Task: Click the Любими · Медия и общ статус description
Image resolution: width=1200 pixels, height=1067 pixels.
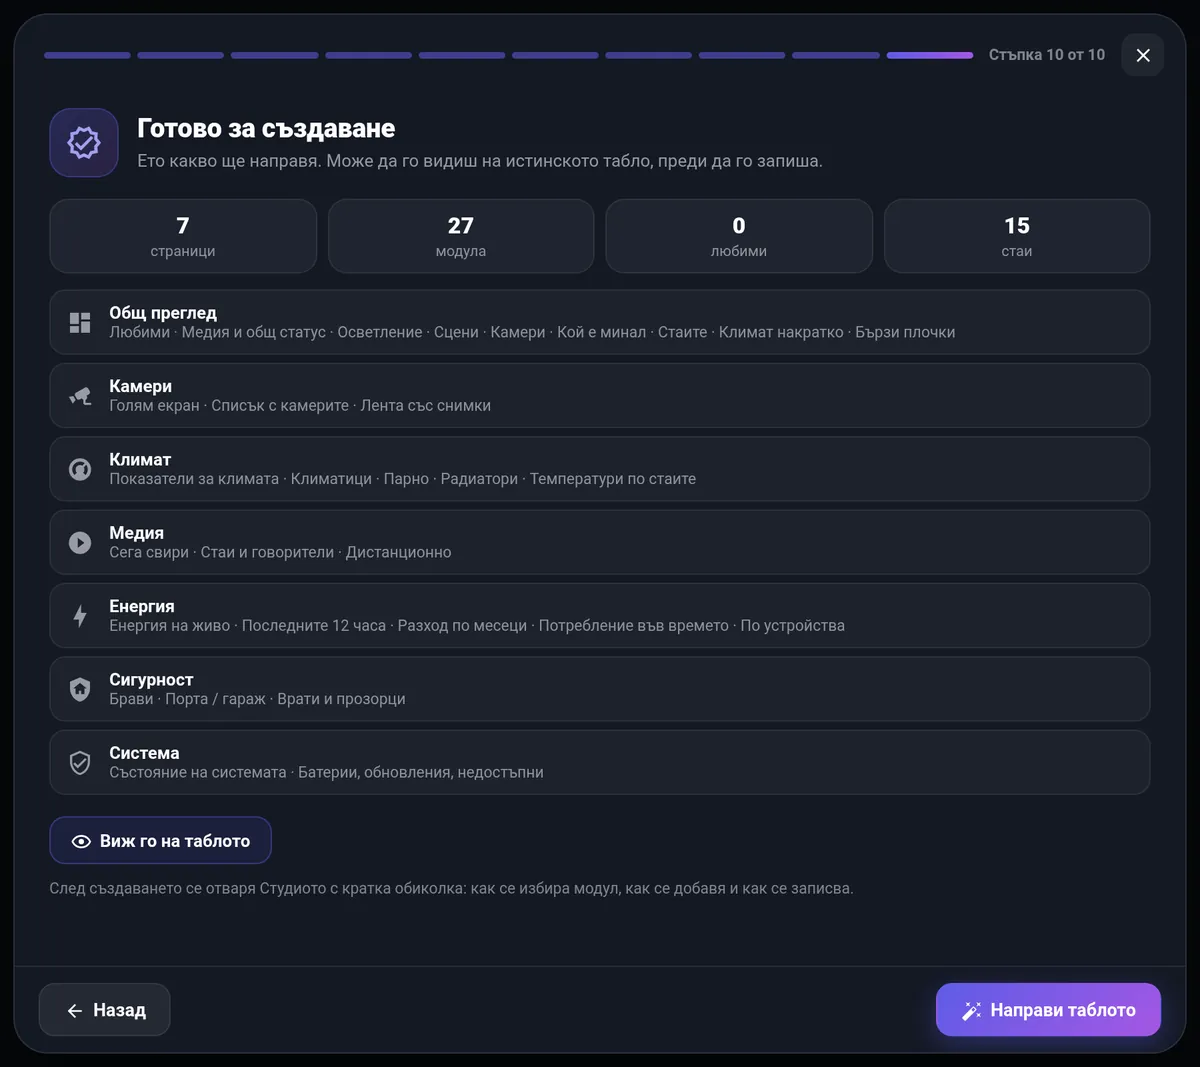Action: tap(532, 332)
